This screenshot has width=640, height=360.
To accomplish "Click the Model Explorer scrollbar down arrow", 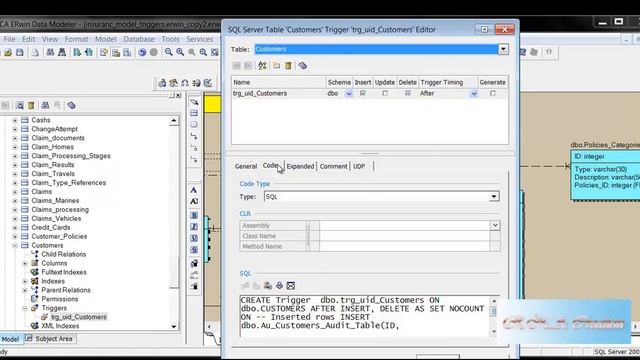I will coord(174,326).
